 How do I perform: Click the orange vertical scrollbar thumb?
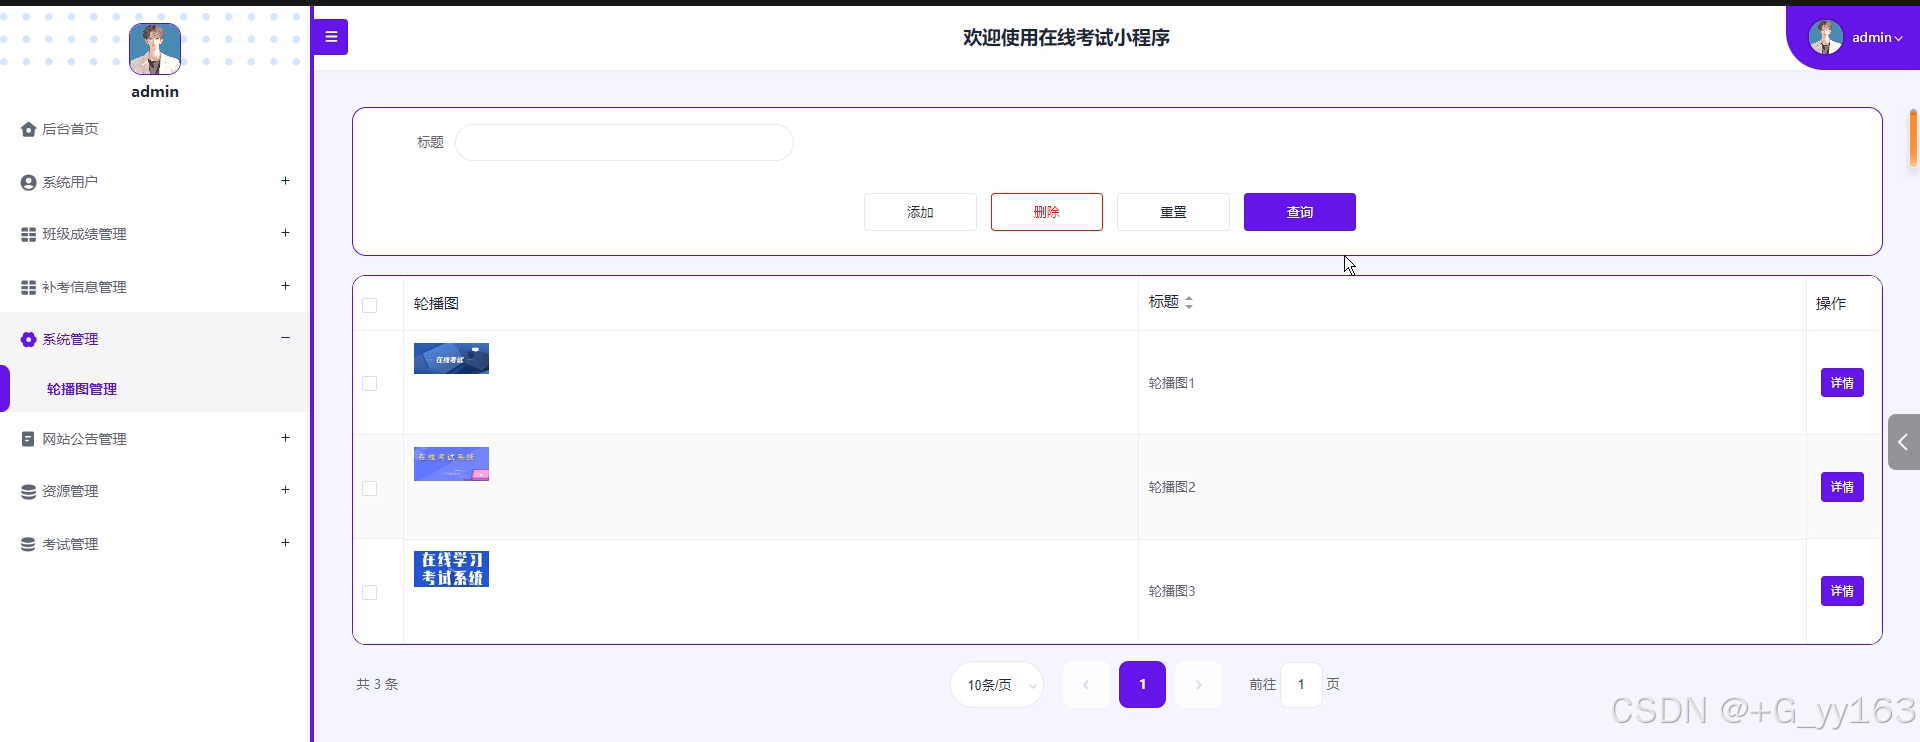click(1913, 137)
